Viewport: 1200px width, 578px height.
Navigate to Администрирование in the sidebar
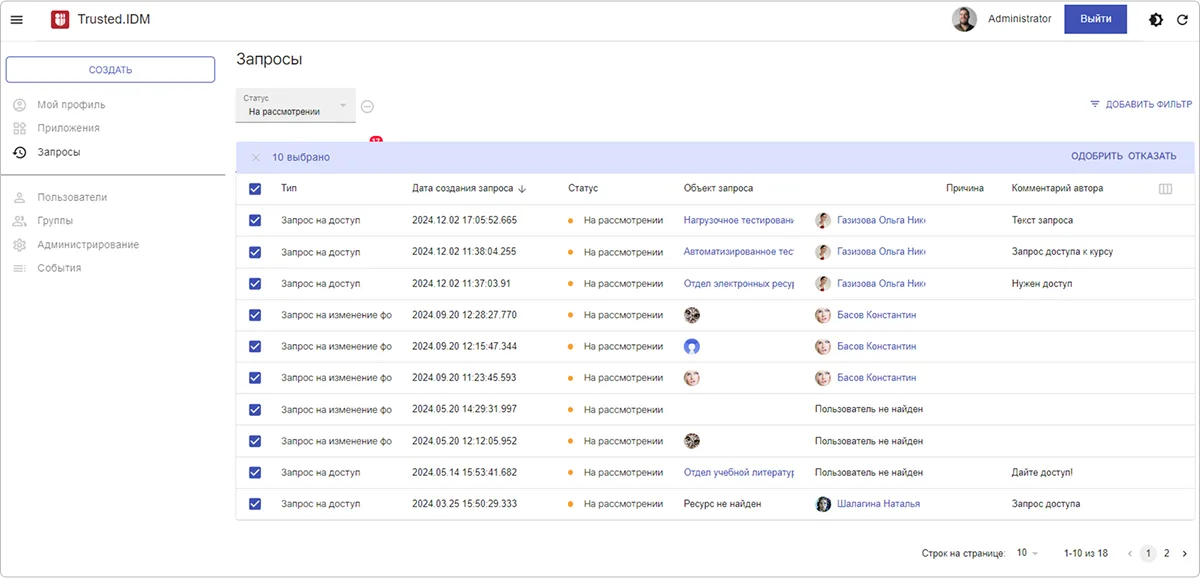click(x=88, y=245)
